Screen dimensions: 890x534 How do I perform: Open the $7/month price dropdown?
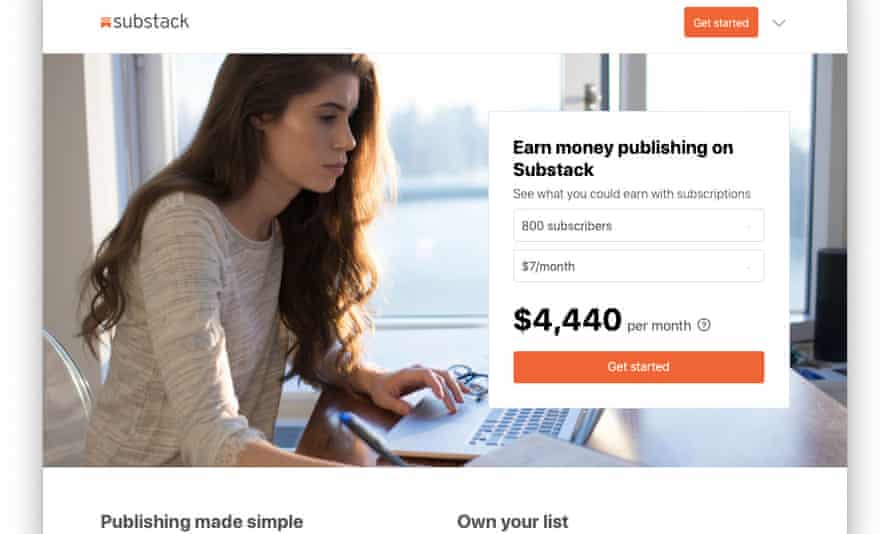point(639,266)
